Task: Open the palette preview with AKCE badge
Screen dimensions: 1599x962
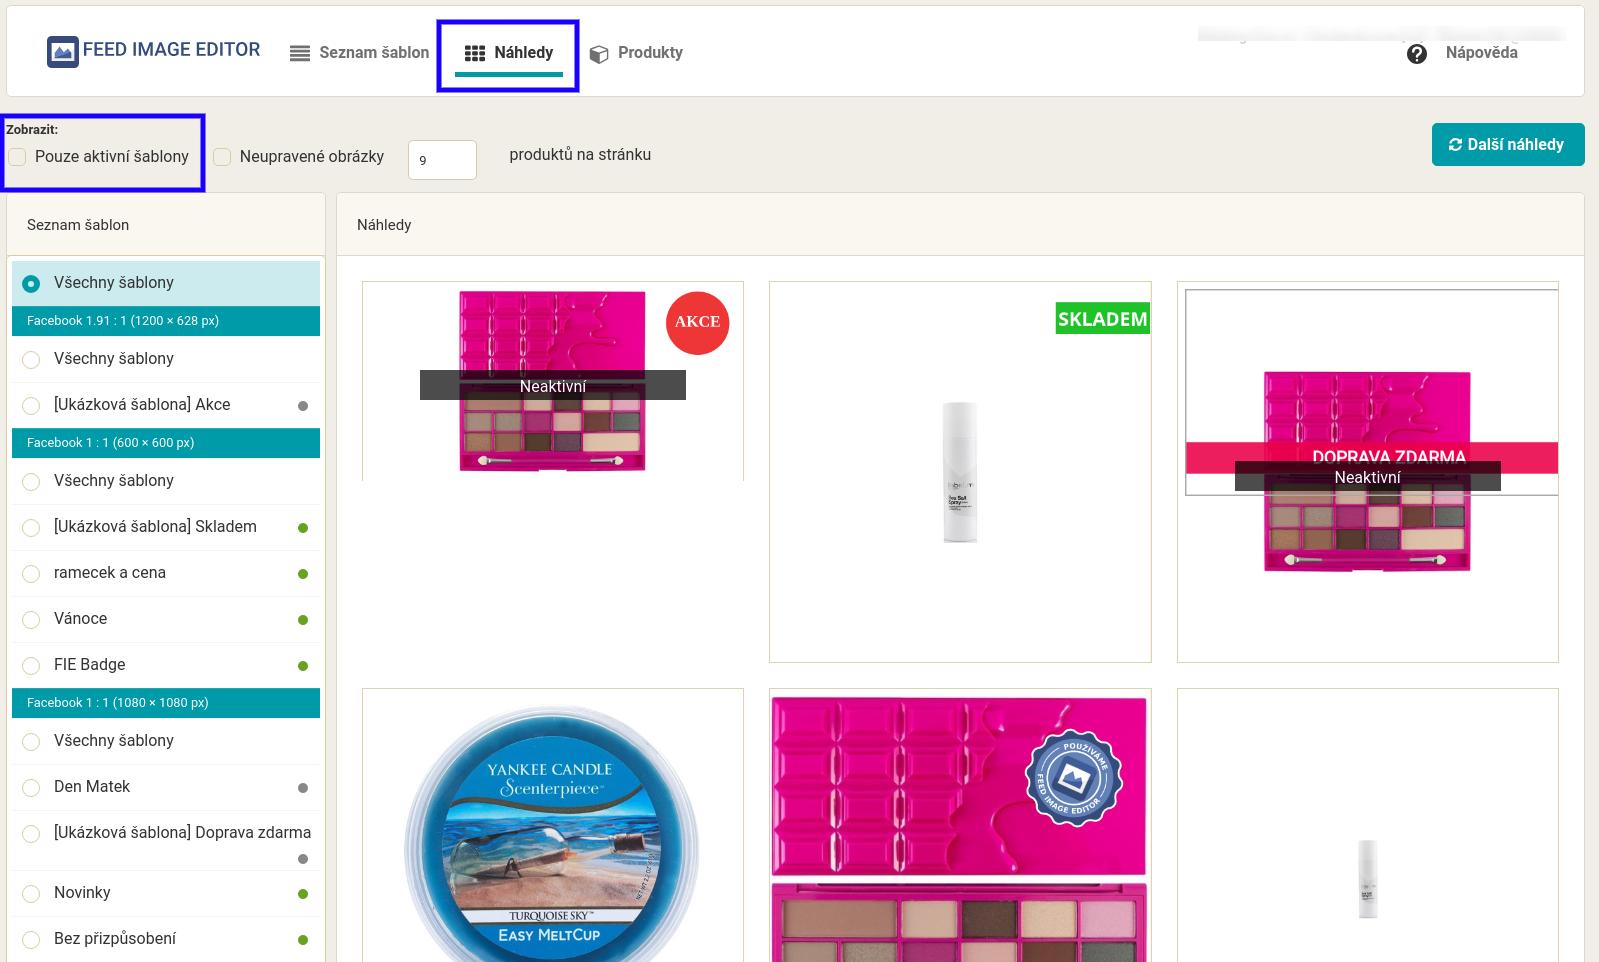Action: click(x=553, y=381)
